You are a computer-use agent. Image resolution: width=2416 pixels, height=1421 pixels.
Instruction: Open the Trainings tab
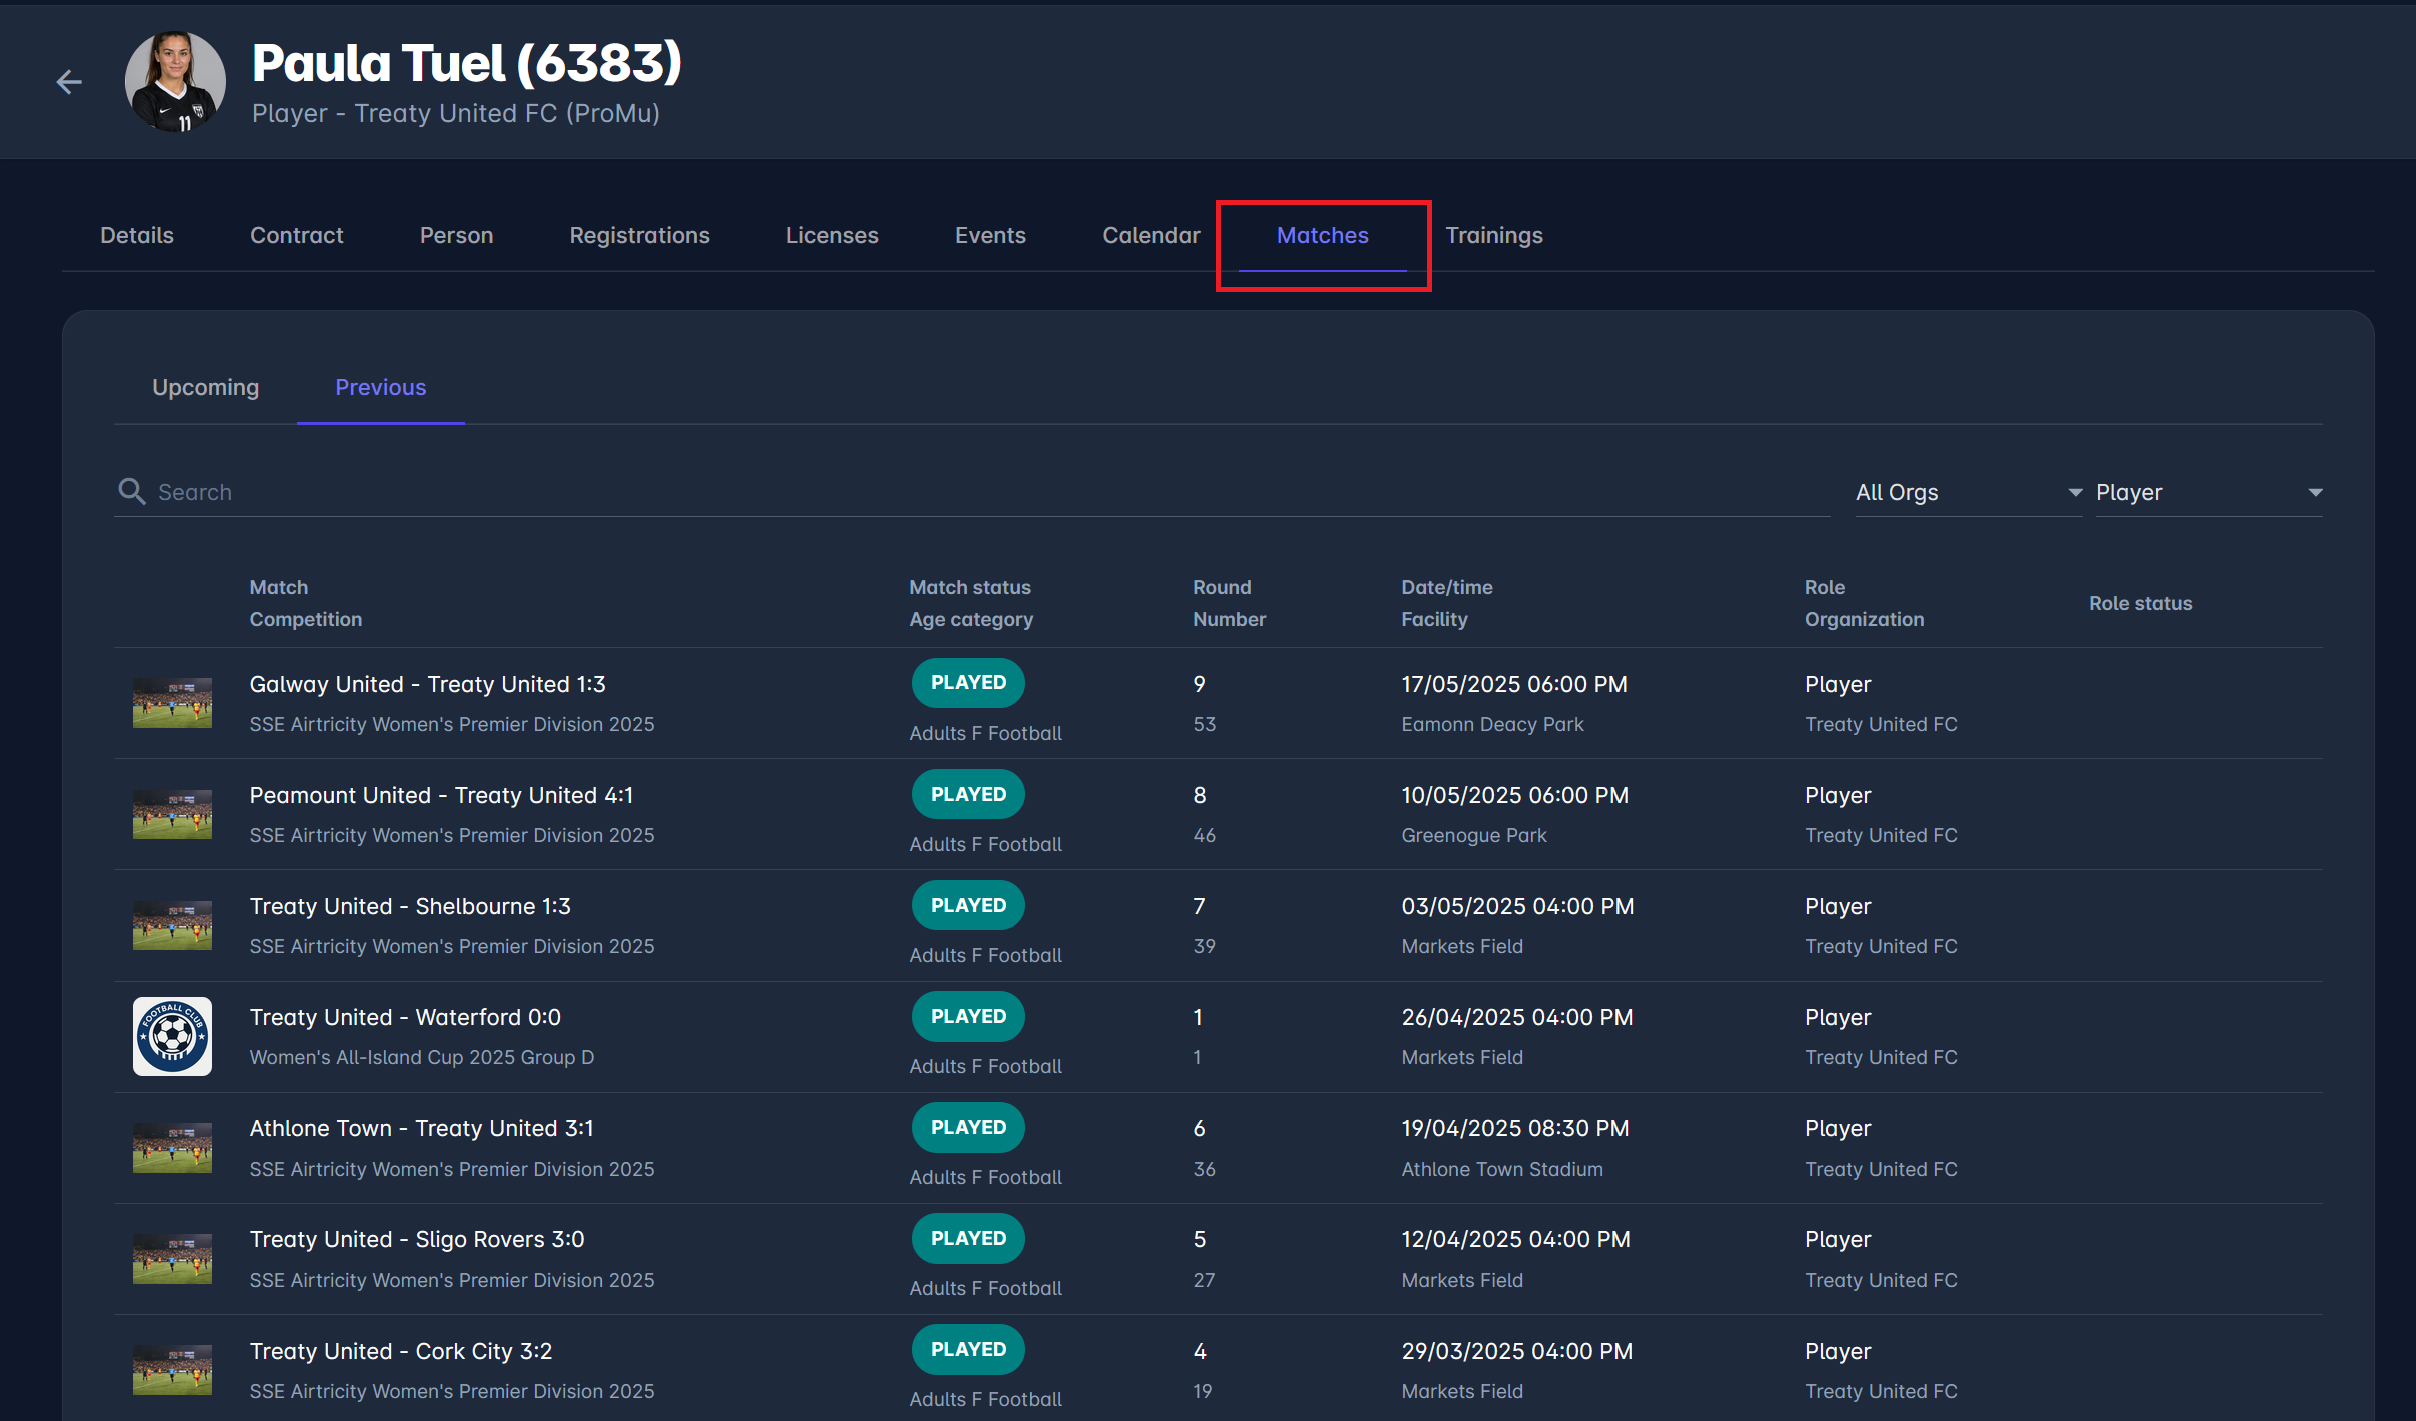1494,235
